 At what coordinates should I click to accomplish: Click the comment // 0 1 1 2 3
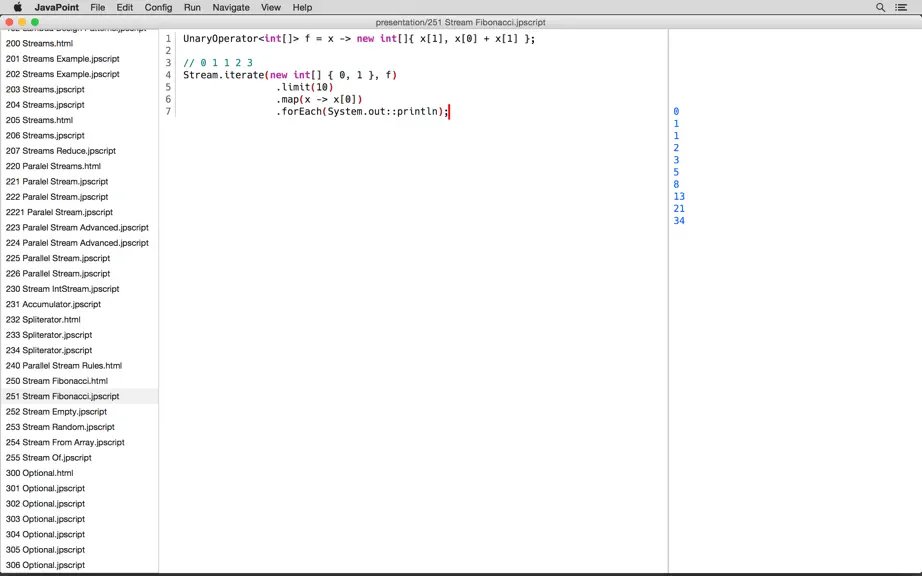pos(218,63)
